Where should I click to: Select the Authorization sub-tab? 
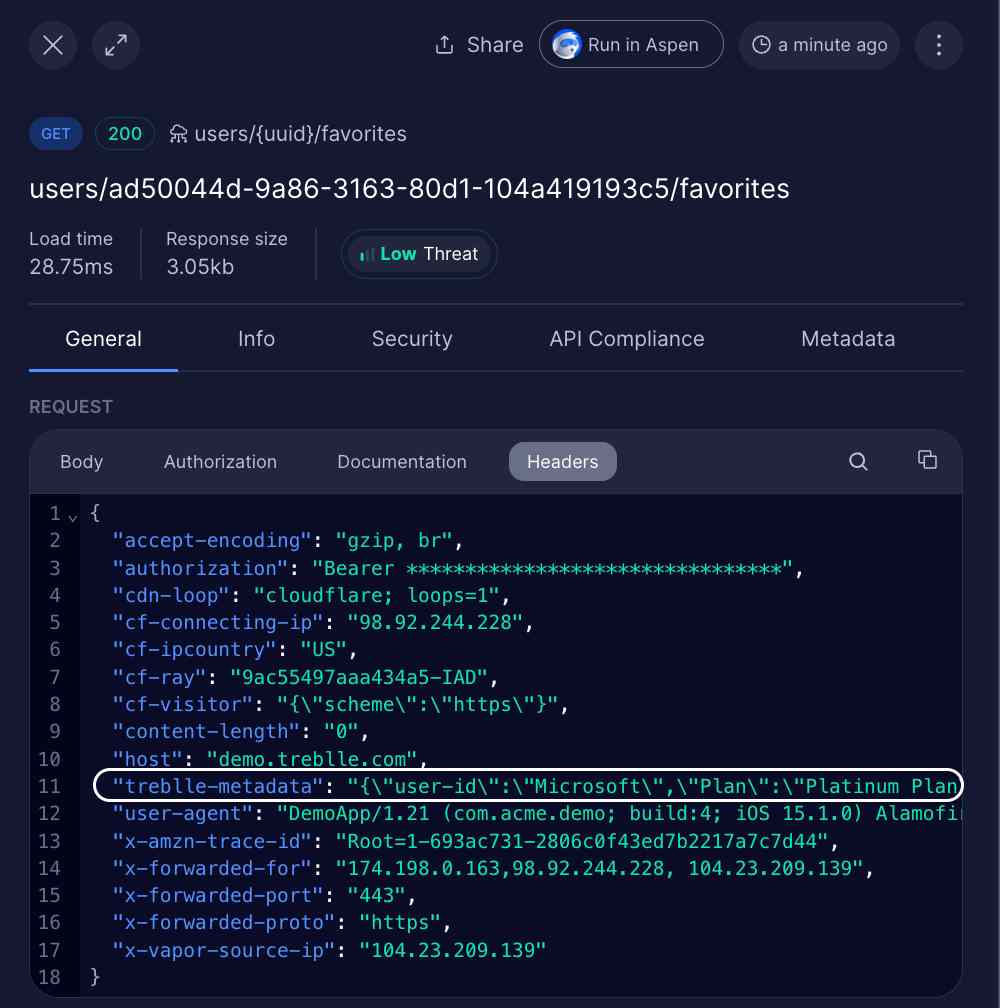pyautogui.click(x=220, y=461)
